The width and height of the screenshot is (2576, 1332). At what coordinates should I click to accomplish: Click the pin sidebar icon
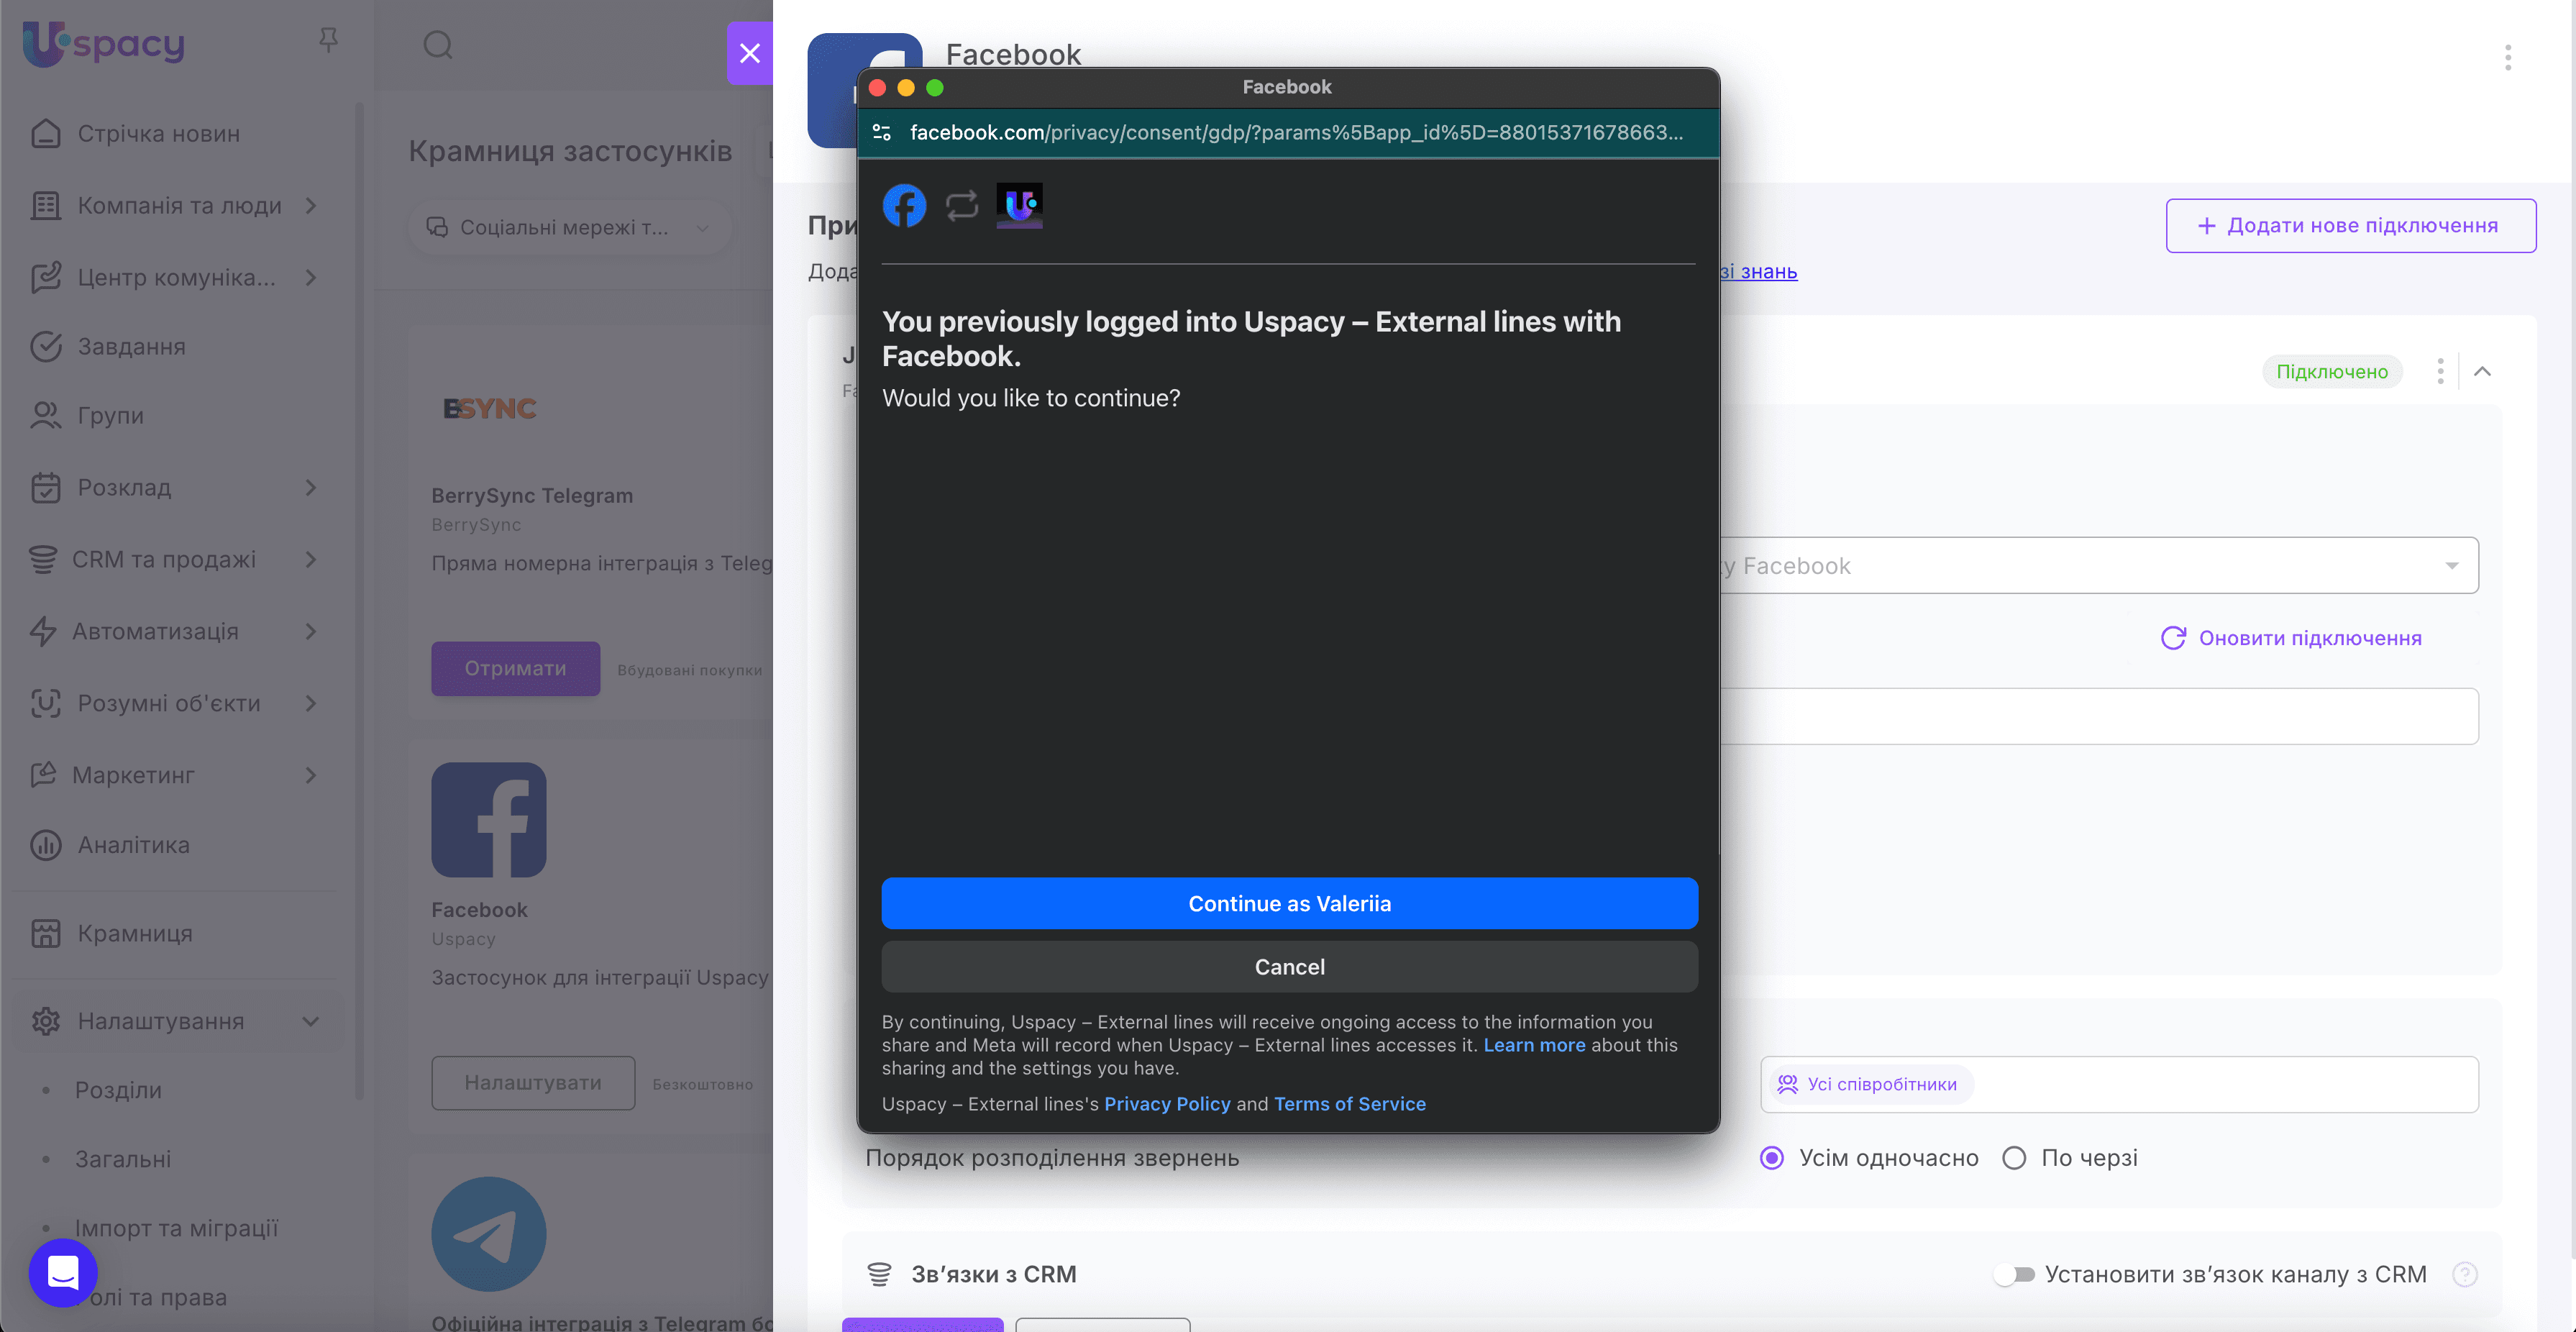pyautogui.click(x=328, y=40)
